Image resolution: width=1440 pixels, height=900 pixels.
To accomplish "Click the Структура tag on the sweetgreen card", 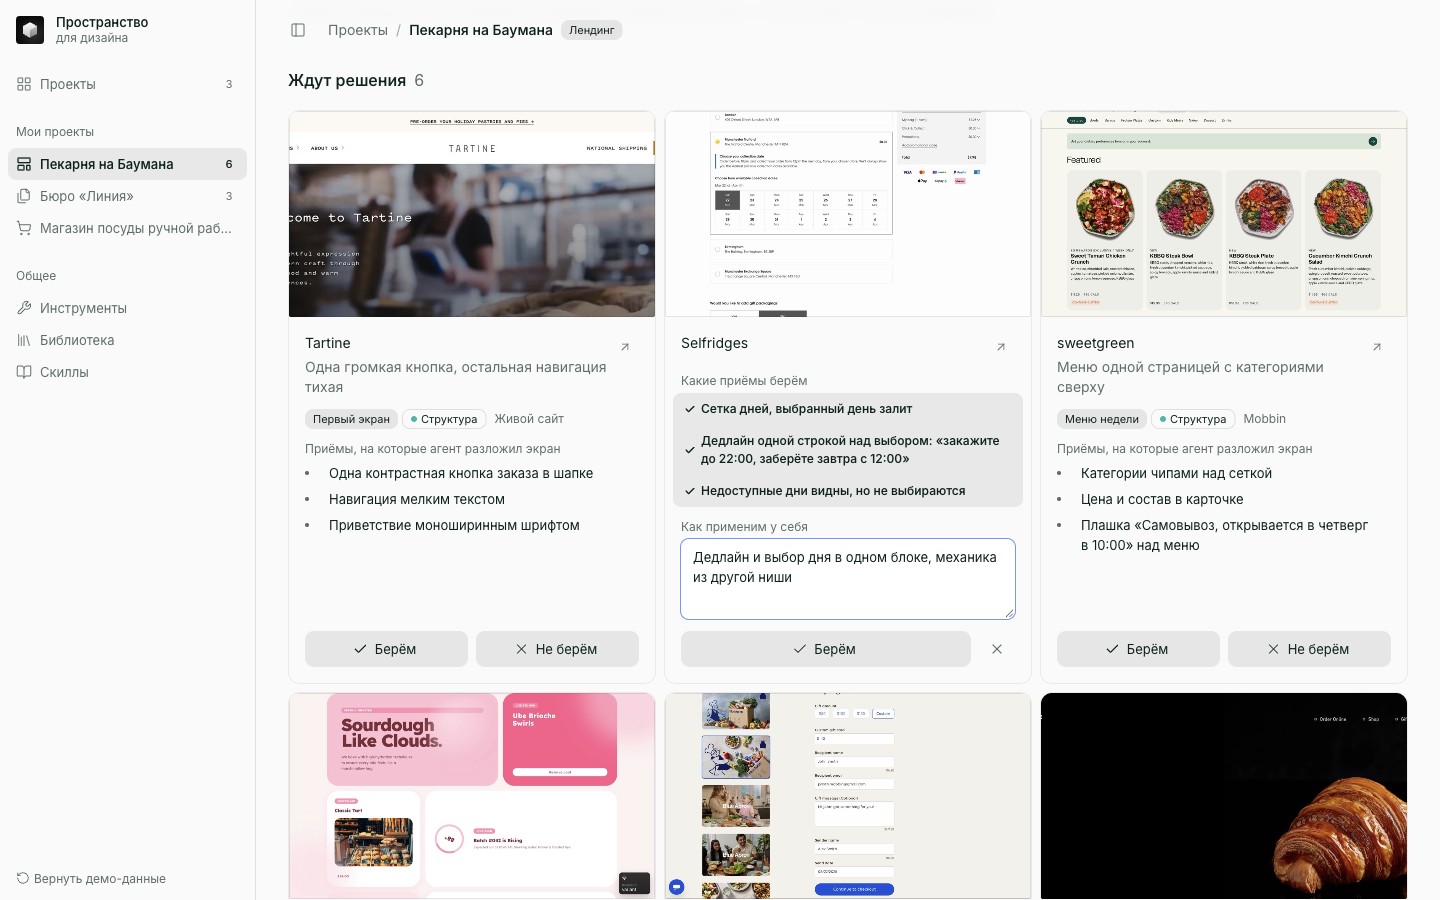I will click(x=1193, y=419).
